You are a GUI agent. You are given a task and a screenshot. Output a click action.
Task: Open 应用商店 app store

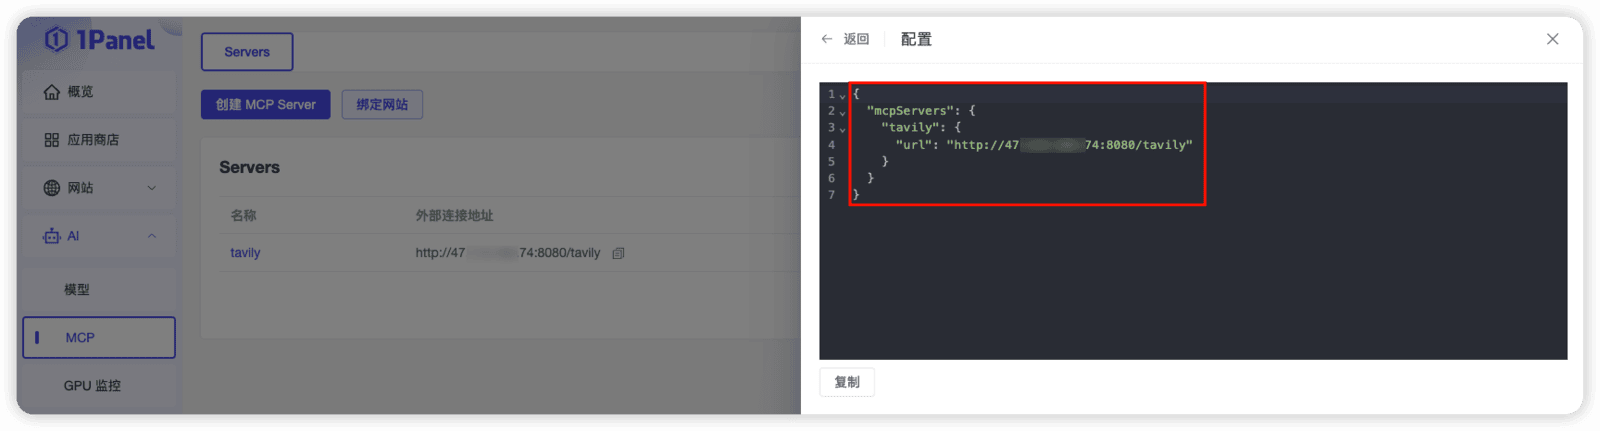click(98, 140)
